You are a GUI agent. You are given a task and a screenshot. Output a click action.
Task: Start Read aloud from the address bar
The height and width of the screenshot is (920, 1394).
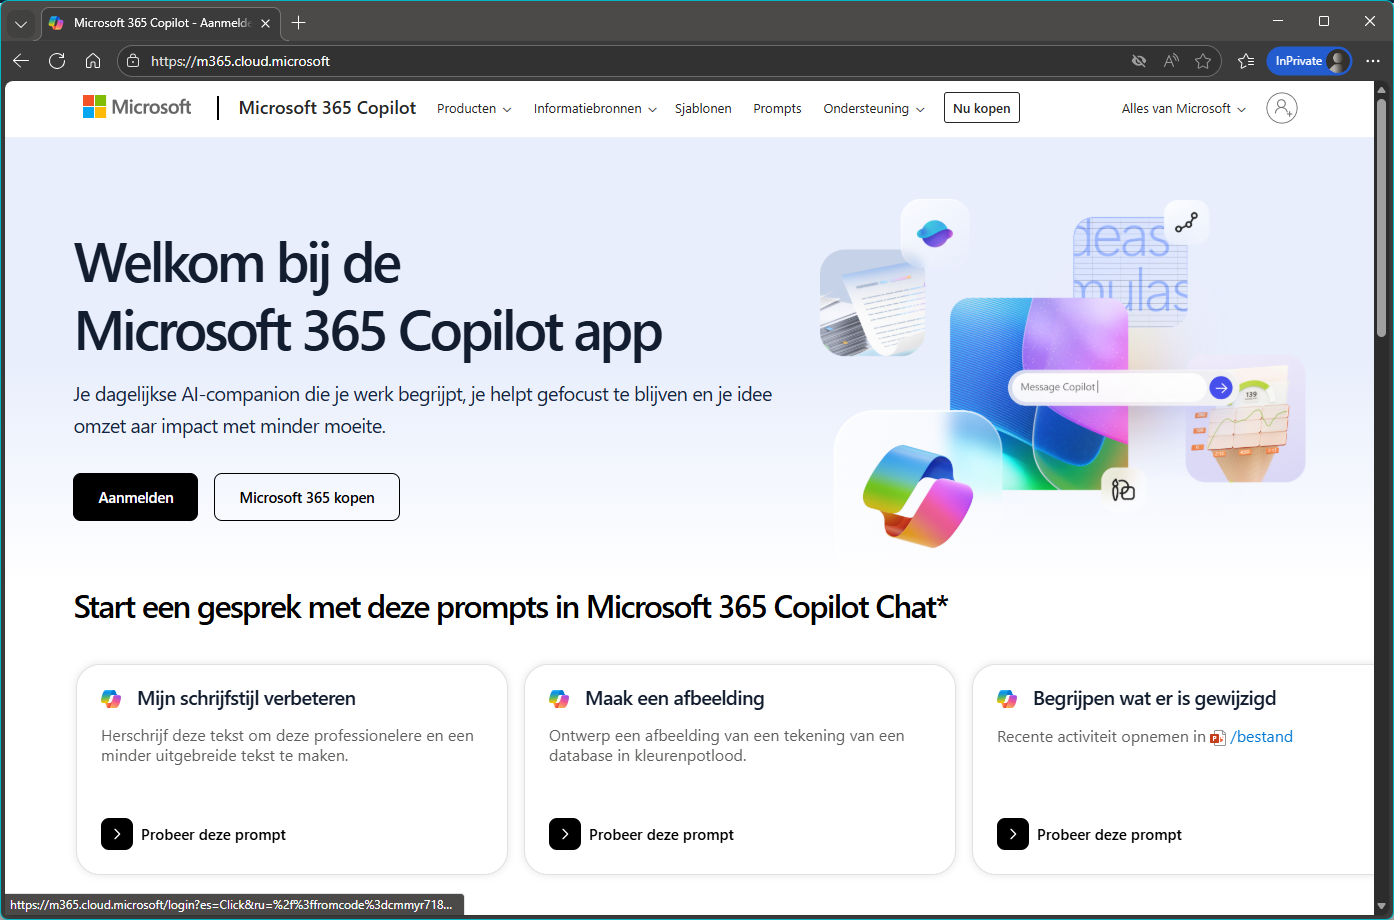coord(1171,61)
